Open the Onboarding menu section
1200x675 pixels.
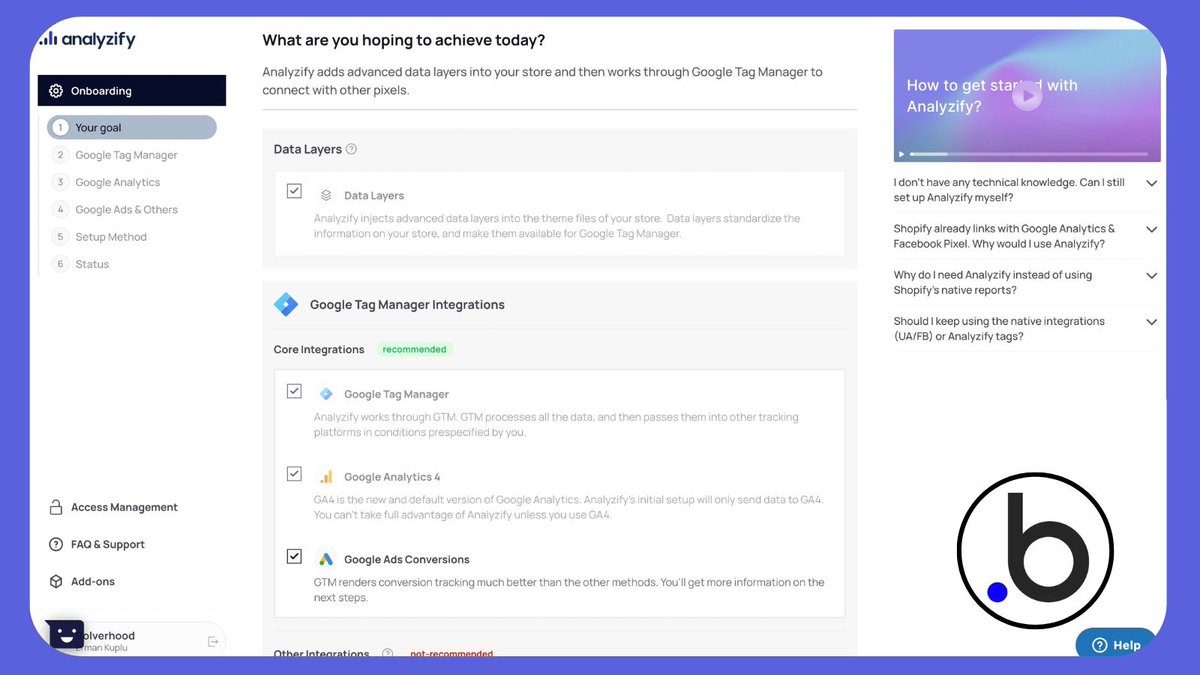click(x=132, y=91)
